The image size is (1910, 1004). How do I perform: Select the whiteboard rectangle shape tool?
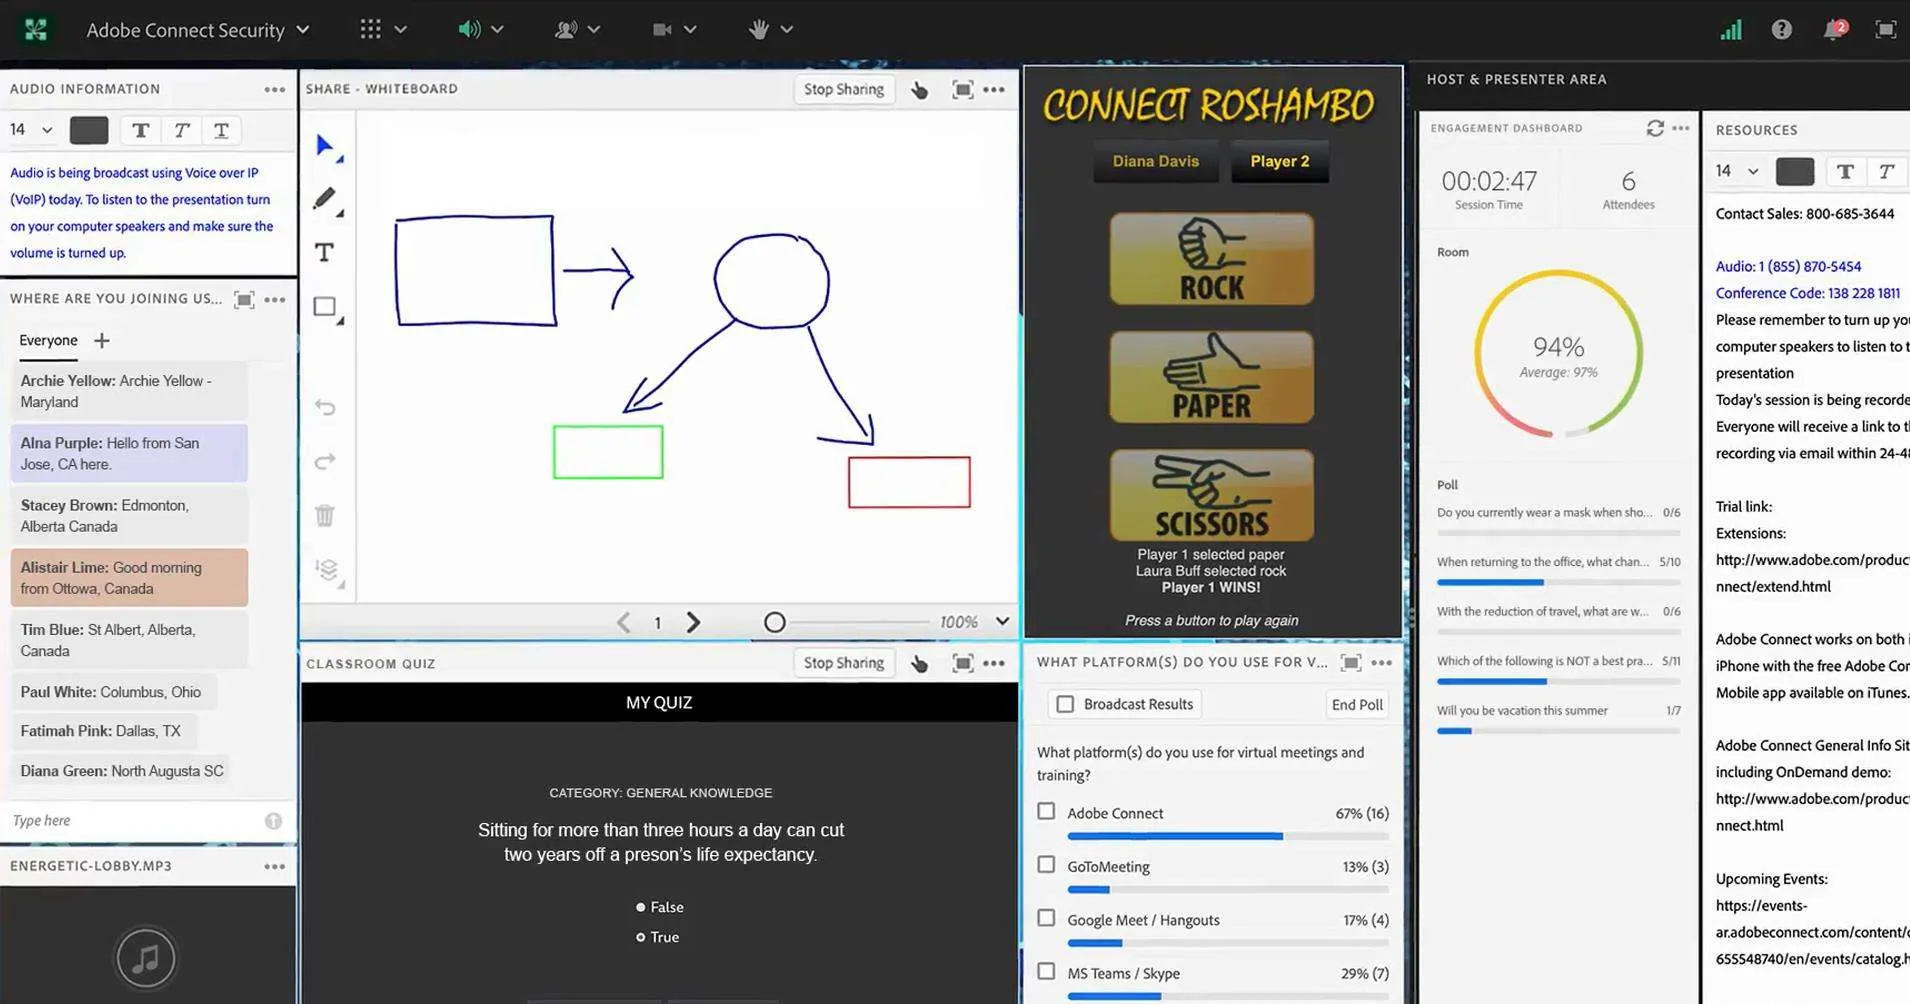coord(326,308)
